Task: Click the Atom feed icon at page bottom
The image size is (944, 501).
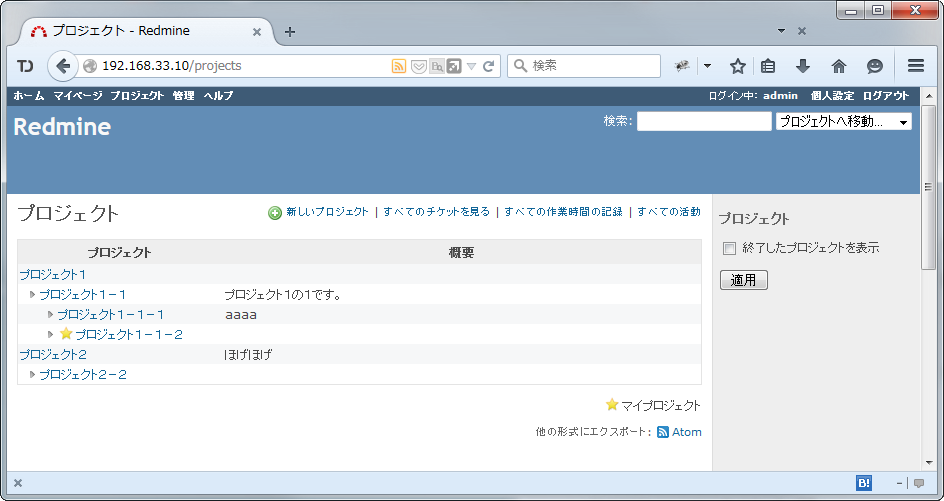Action: point(663,432)
